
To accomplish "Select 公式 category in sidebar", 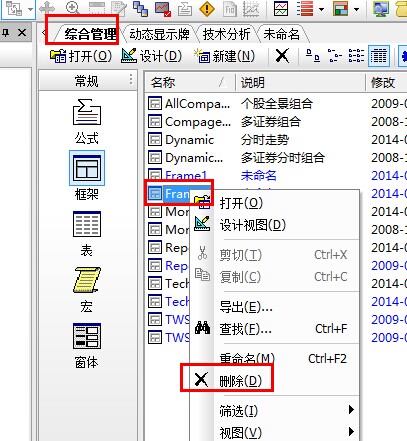I will click(87, 121).
